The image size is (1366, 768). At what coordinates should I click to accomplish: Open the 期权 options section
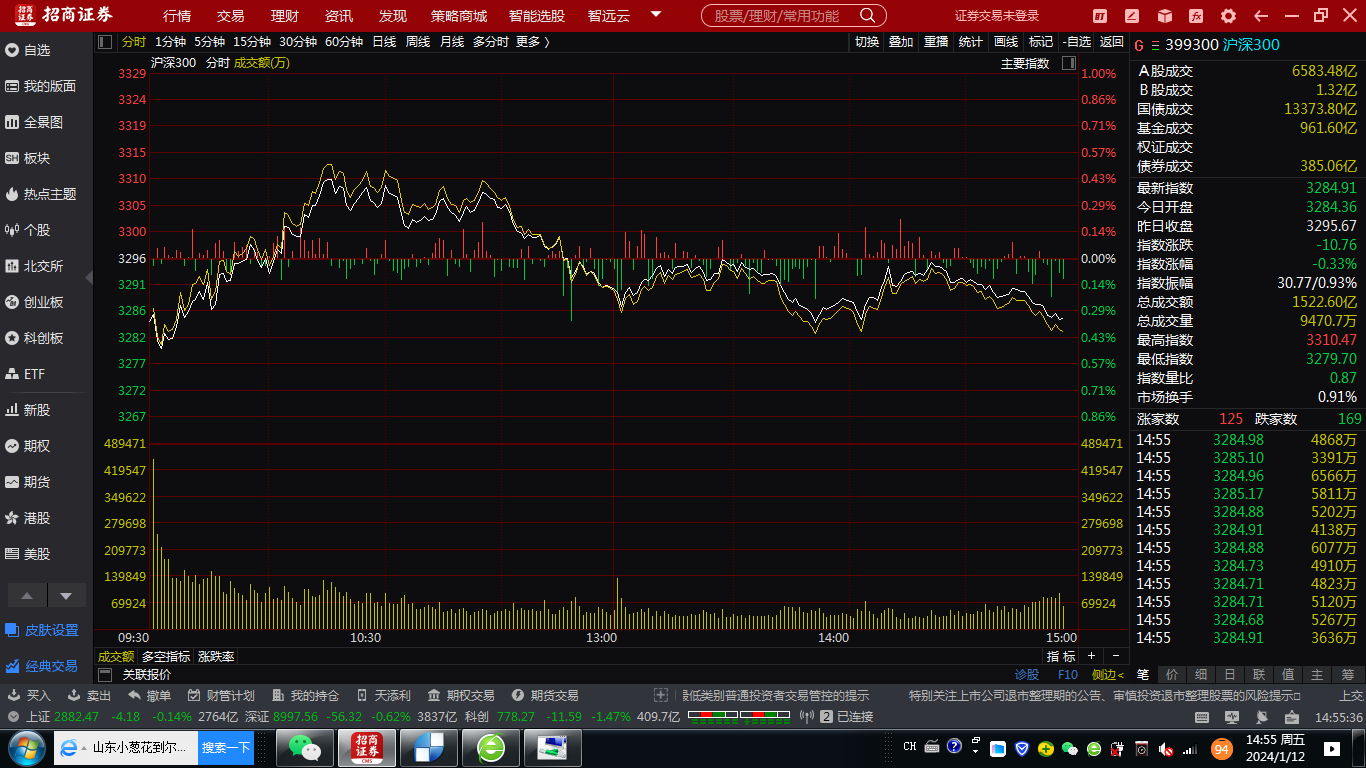click(28, 446)
